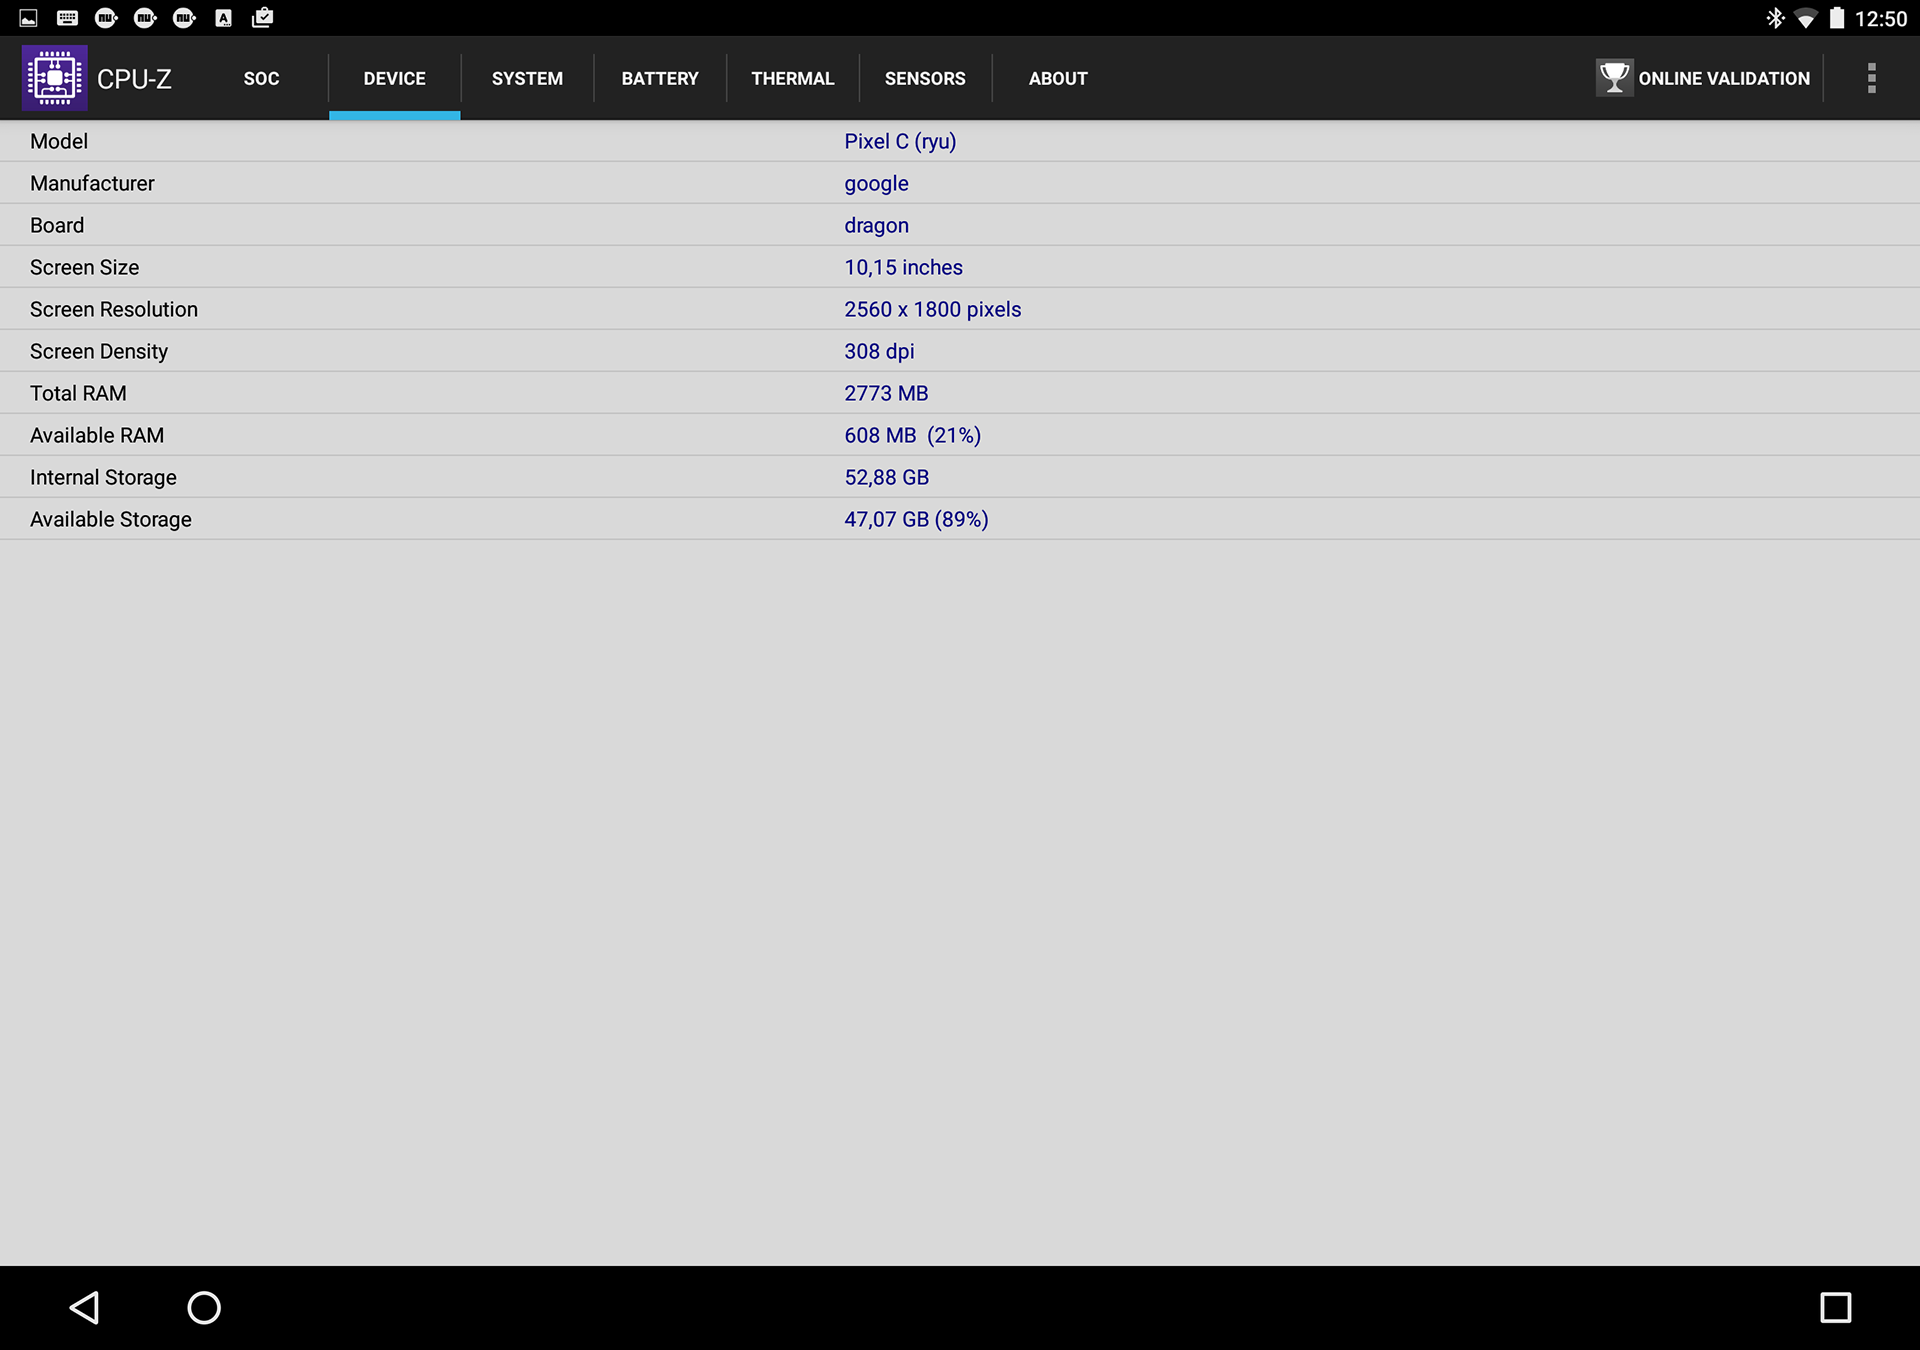Click the '608 MB (21%)' value
Screen dimensions: 1920x1350
[x=912, y=435]
